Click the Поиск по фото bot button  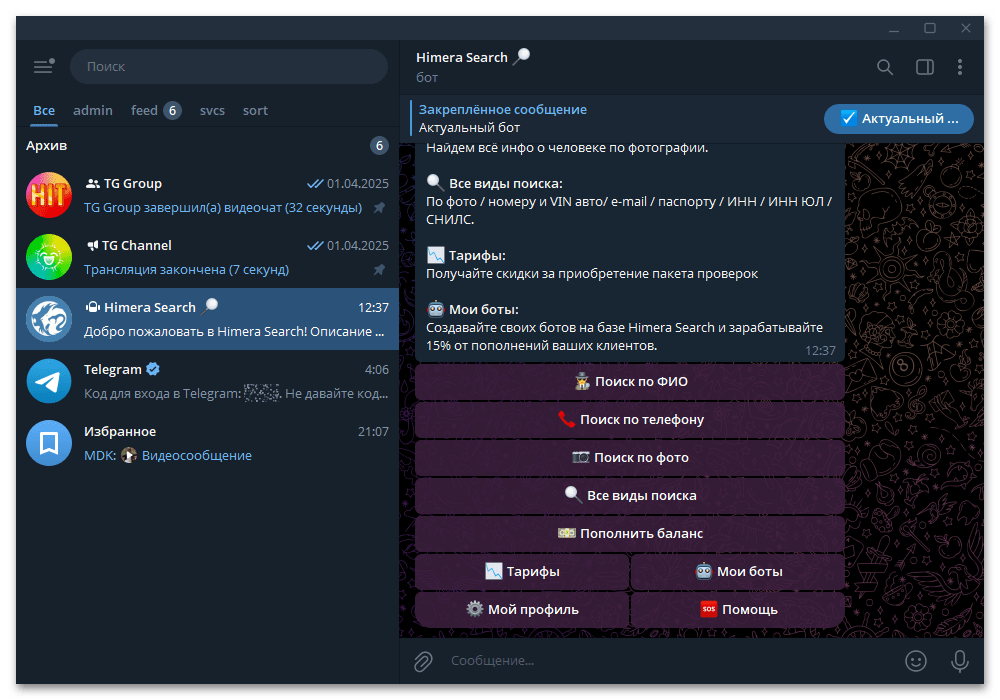pos(629,458)
